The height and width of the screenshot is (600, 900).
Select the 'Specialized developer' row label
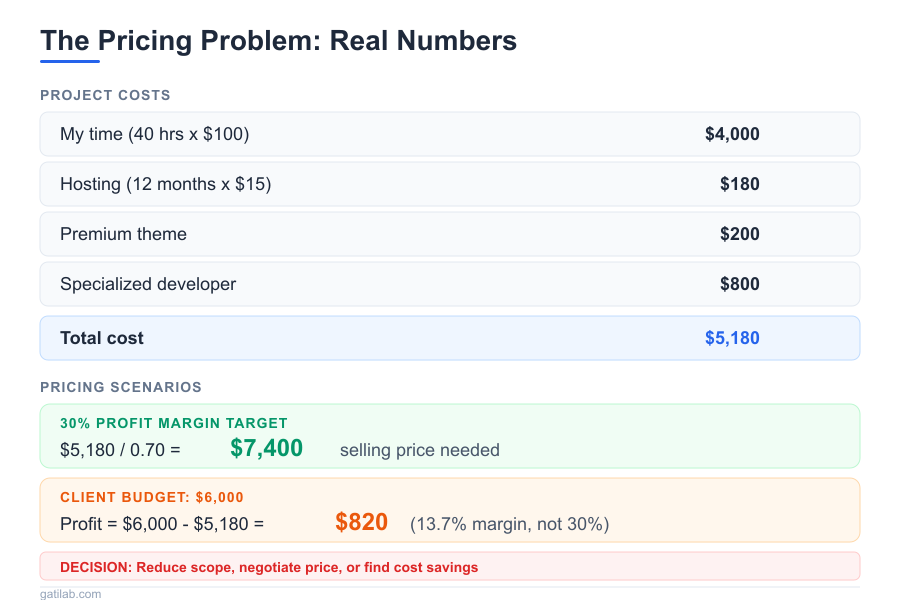(x=148, y=284)
